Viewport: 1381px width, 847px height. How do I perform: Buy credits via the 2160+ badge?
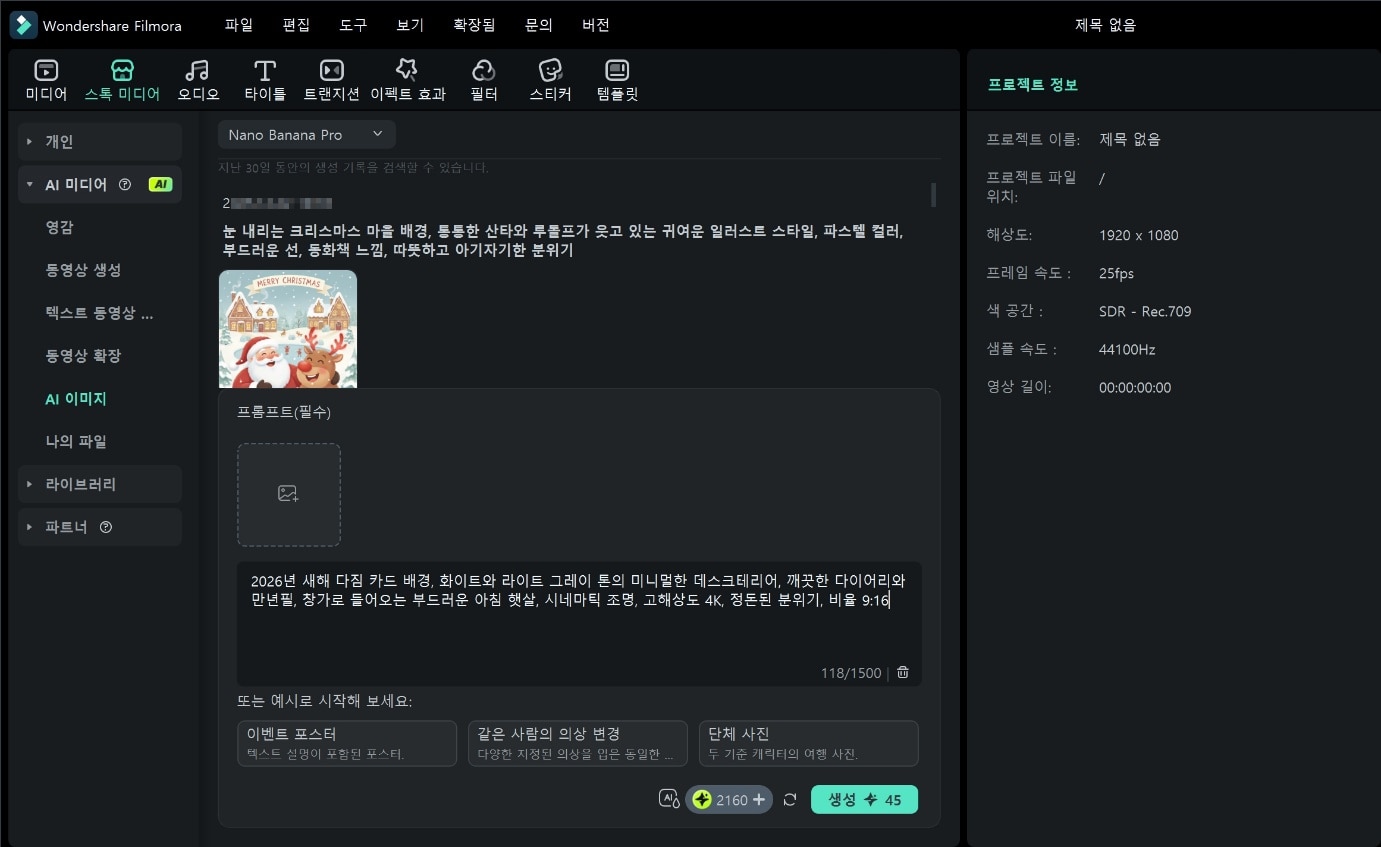point(728,799)
